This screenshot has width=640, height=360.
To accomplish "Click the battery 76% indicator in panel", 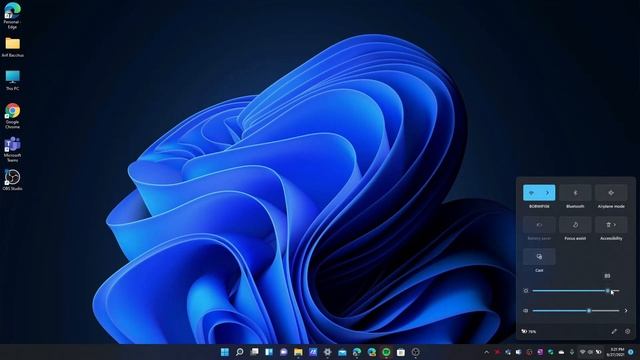I will point(529,331).
